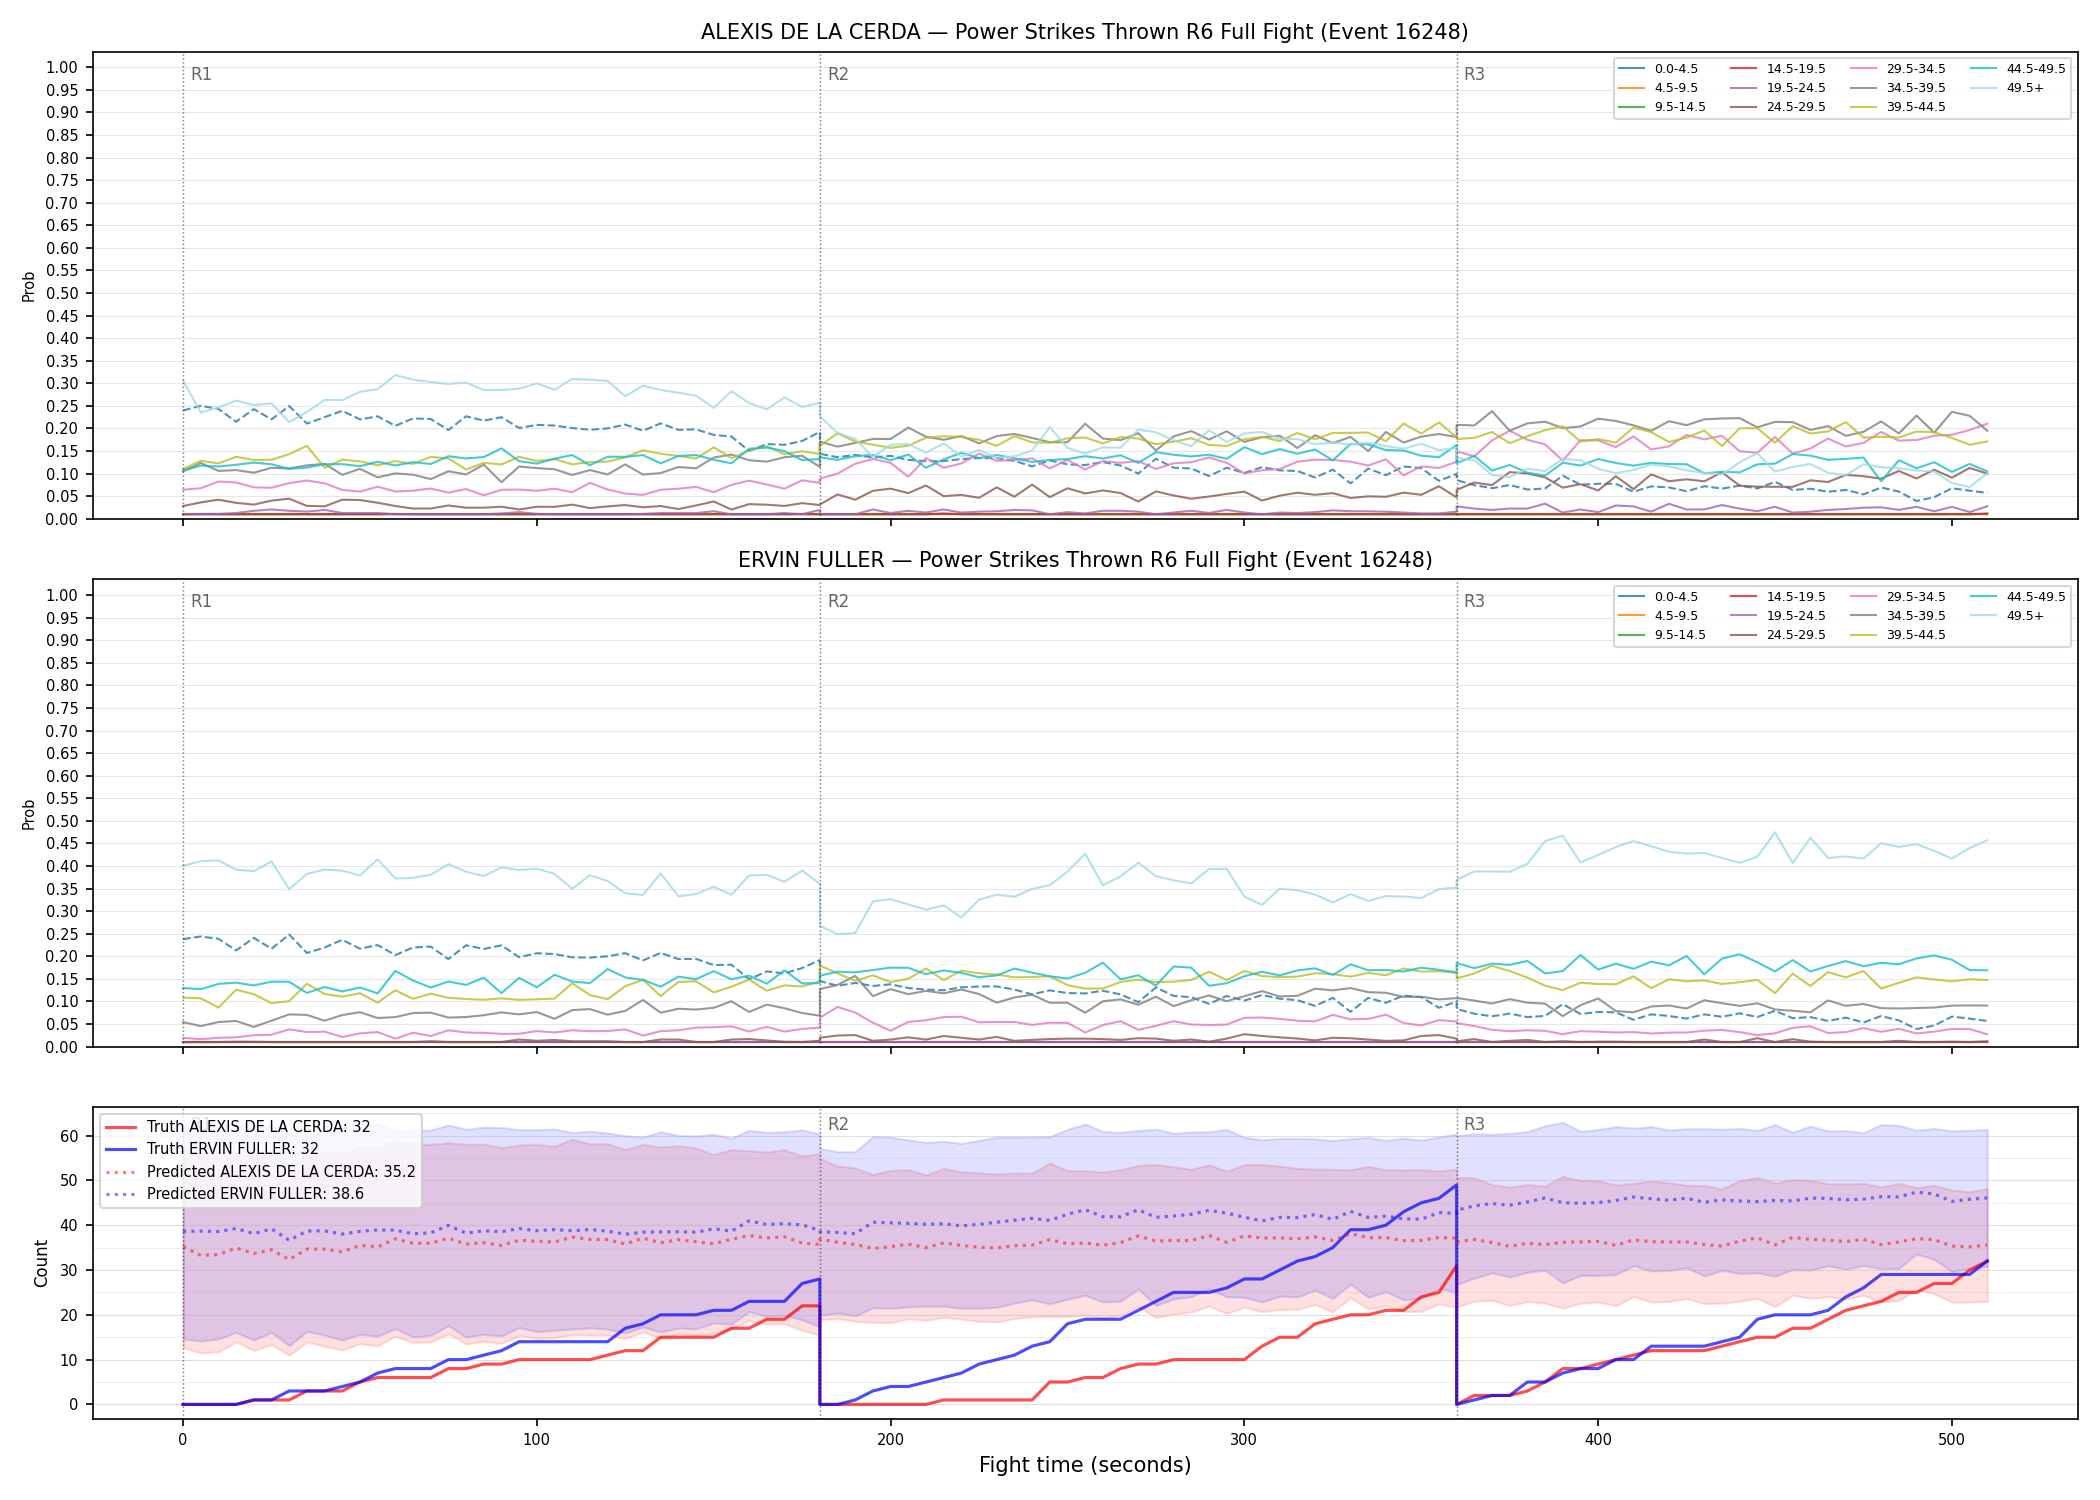2100x1500 pixels.
Task: Click the ALEXIS DE LA CERDA chart title
Action: tap(1084, 32)
